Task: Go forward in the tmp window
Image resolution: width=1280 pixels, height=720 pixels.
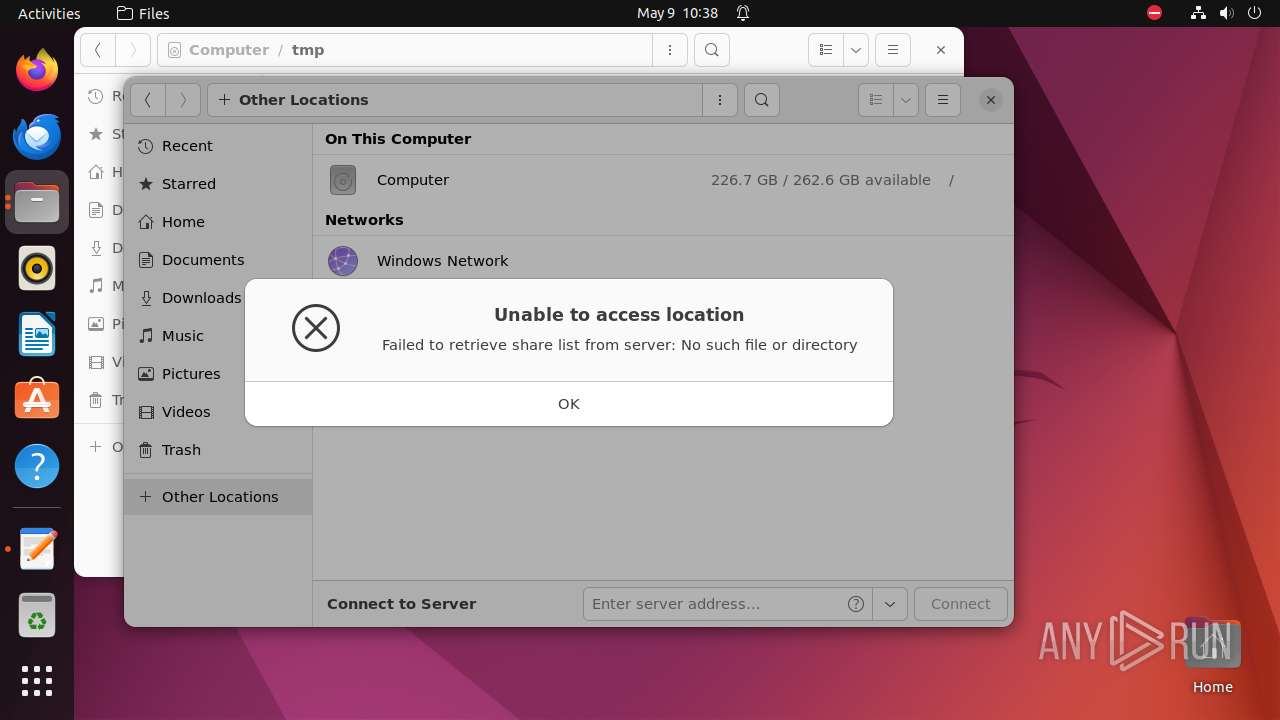Action: pos(133,50)
